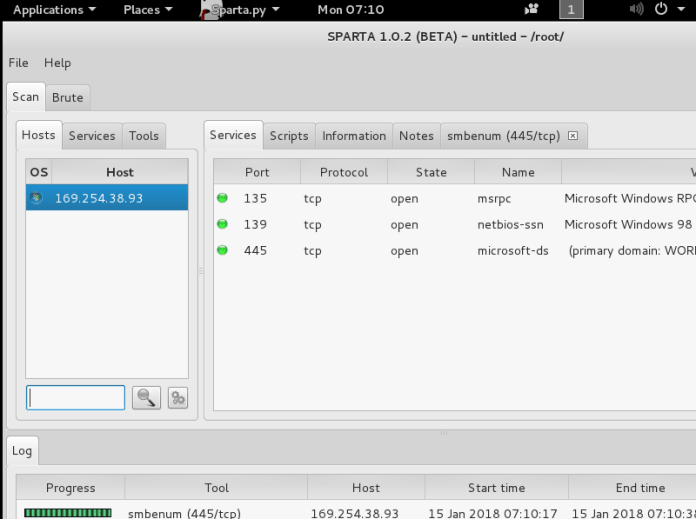Click the OS icon beside host 169.254.38.93

coord(37,198)
